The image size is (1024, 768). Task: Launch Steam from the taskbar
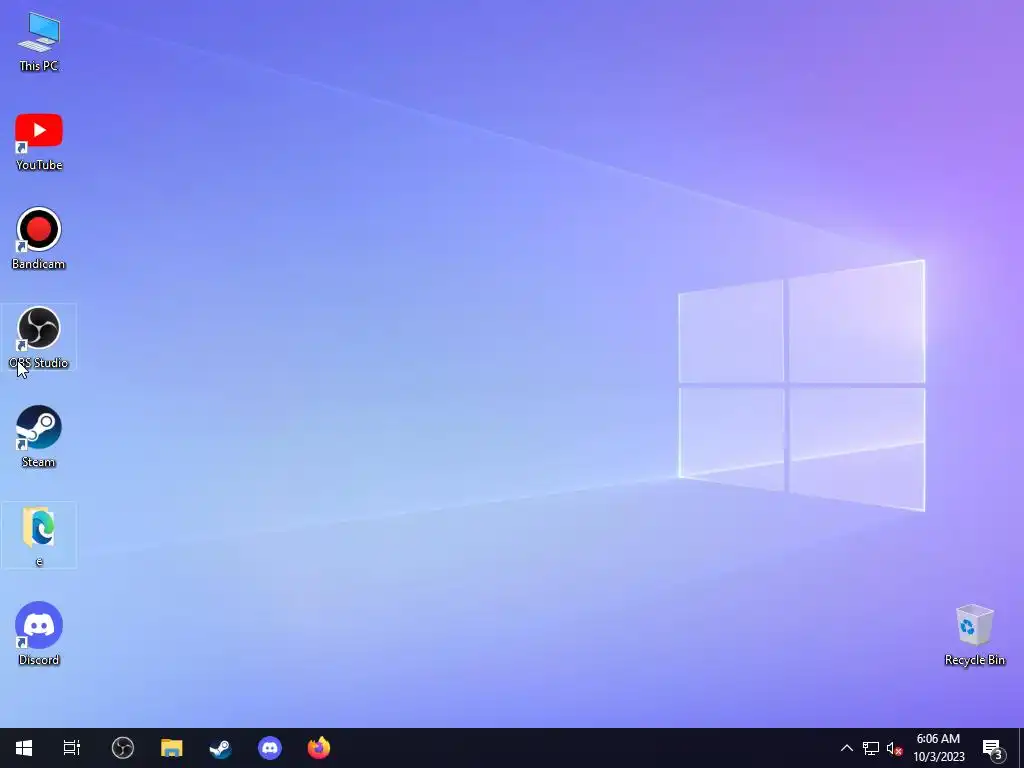tap(221, 748)
